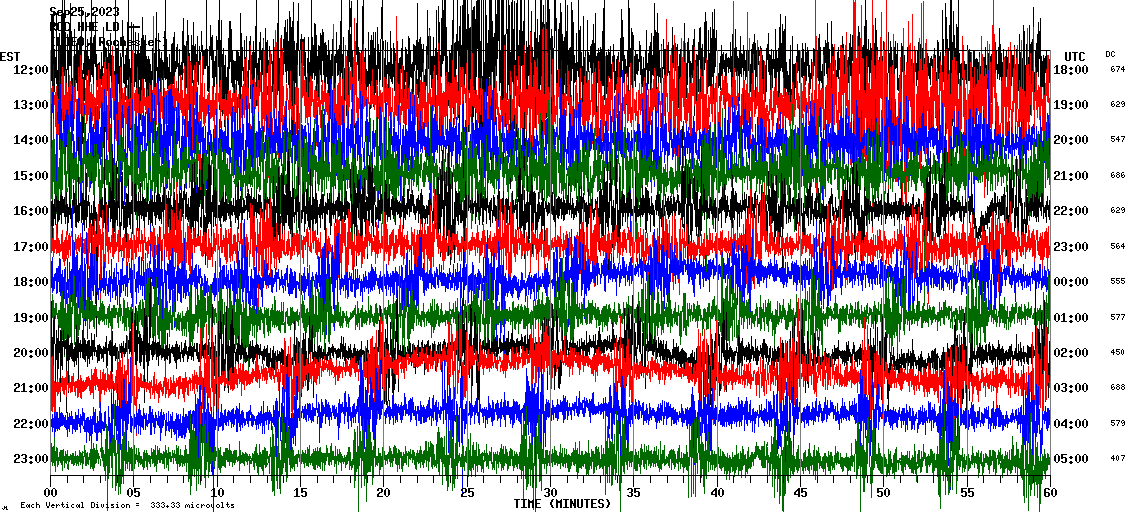The image size is (1130, 519).
Task: Click the DC value 564
Action: [1118, 247]
